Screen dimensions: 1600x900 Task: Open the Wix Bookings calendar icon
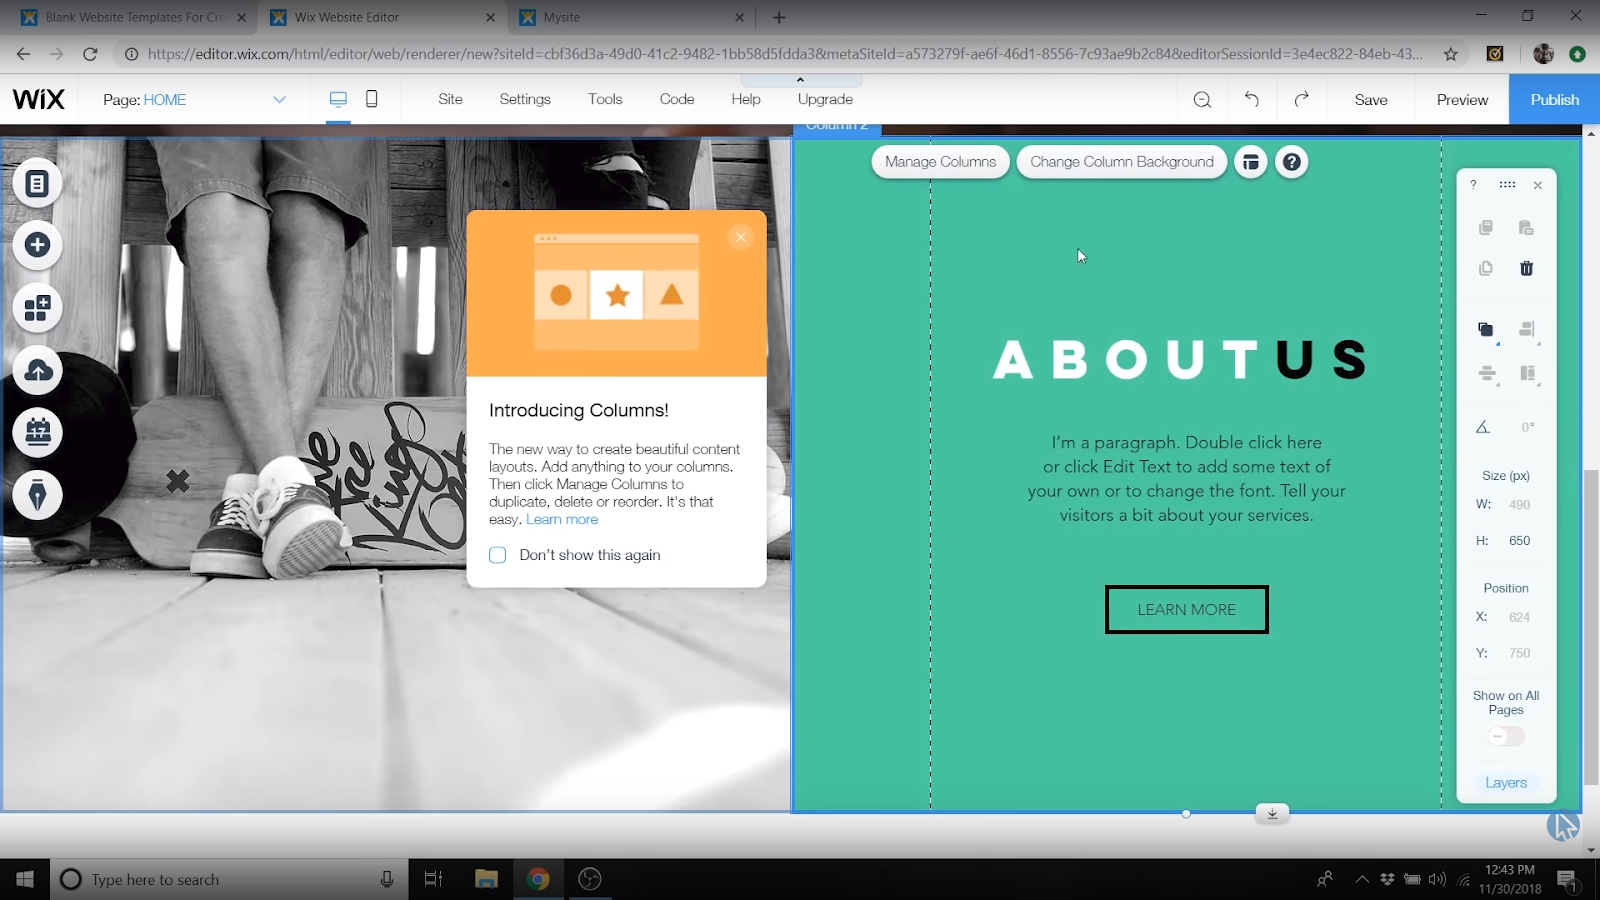coord(38,433)
